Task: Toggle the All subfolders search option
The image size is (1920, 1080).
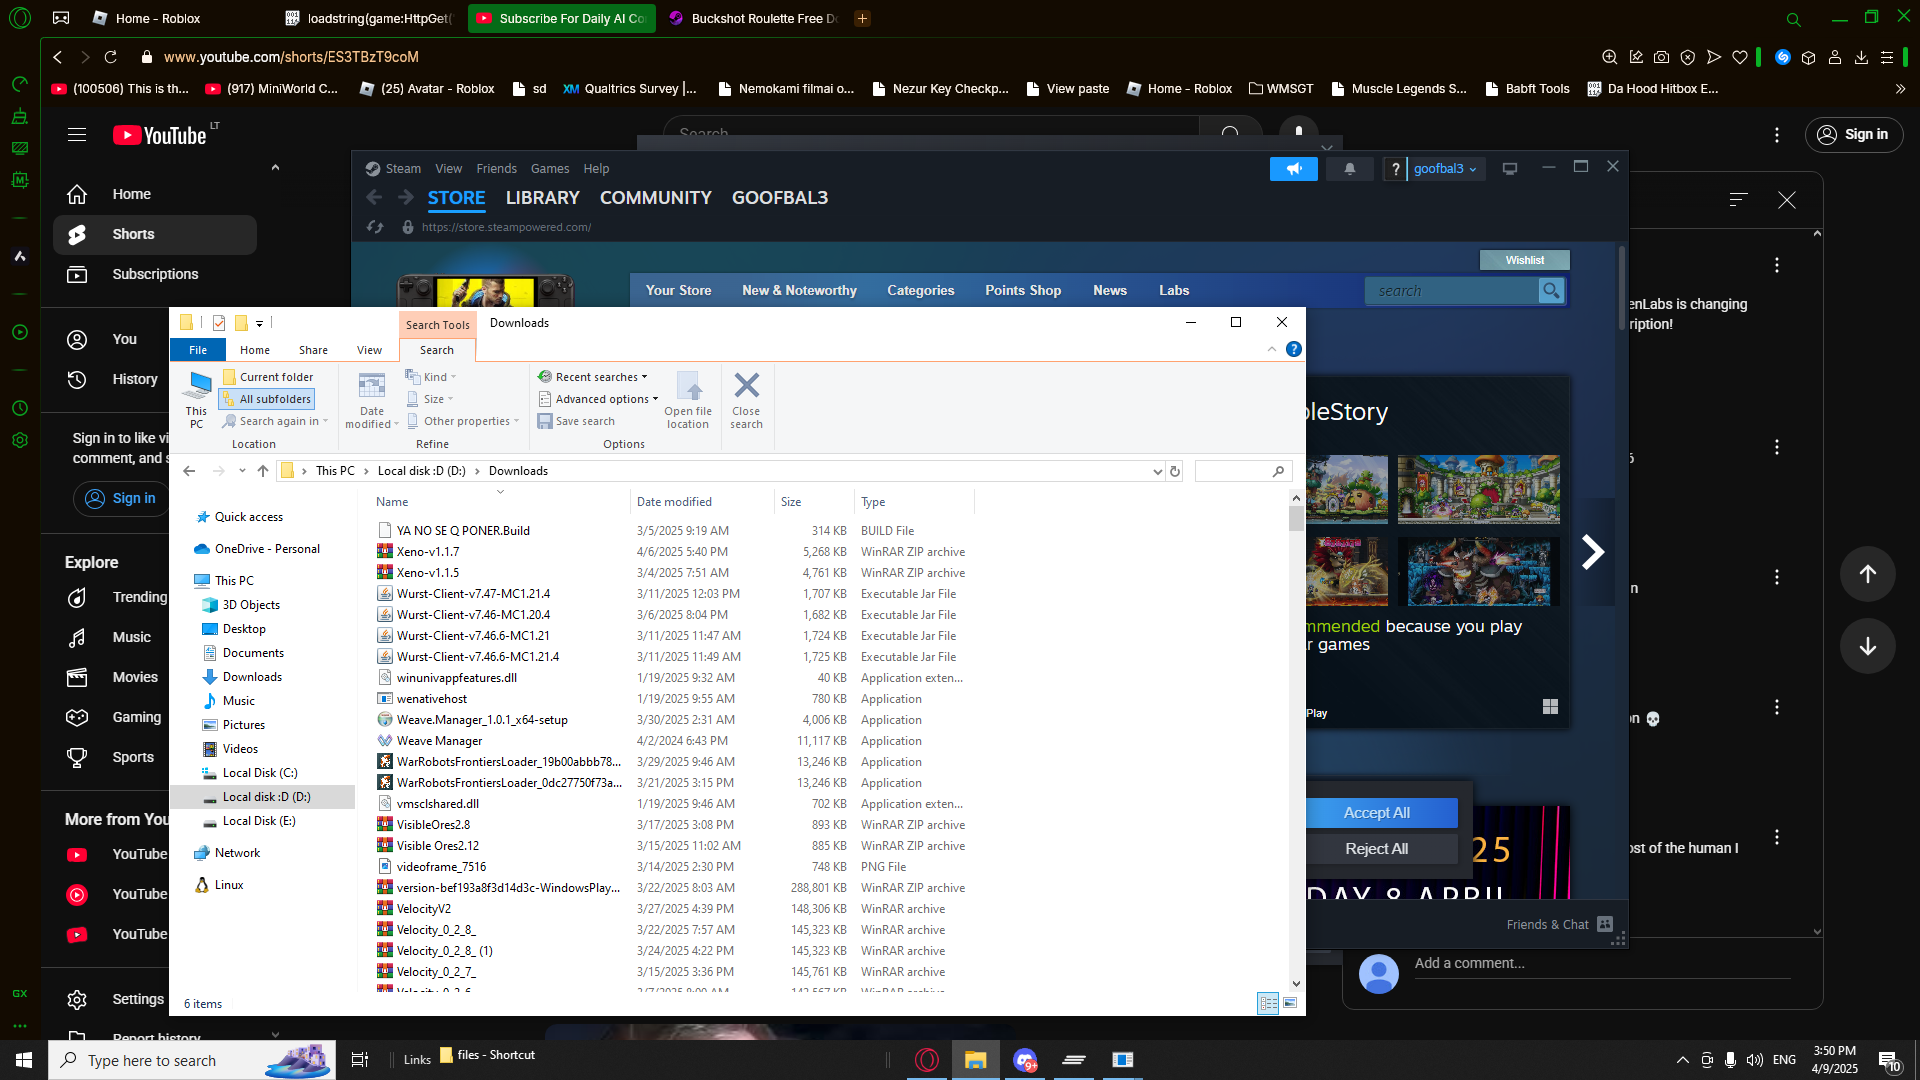Action: coord(266,399)
